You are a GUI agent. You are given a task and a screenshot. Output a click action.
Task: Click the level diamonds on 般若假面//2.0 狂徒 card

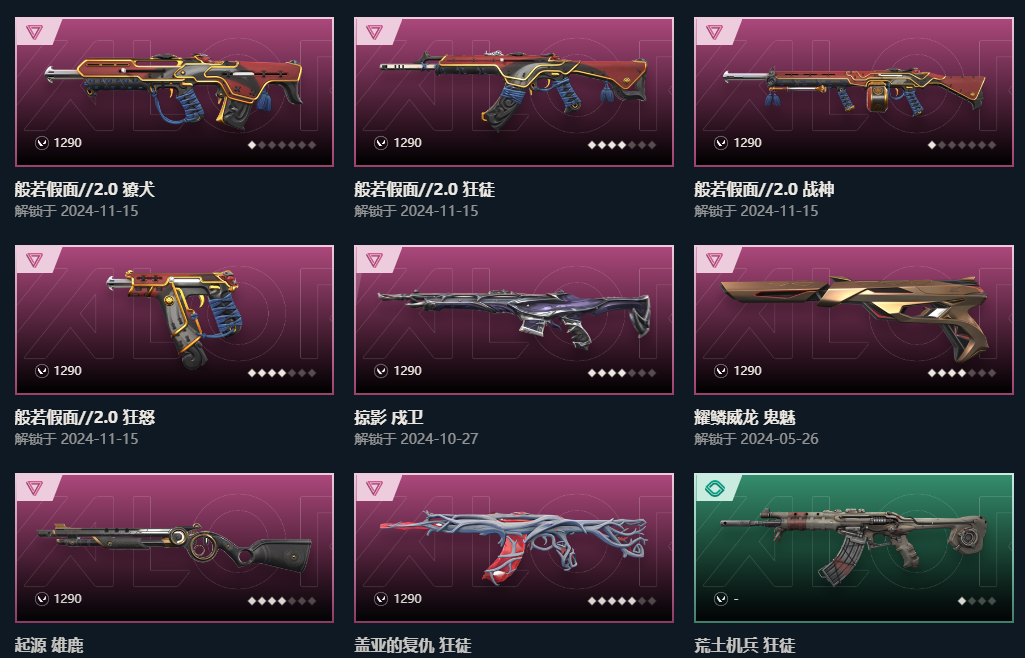coord(622,145)
